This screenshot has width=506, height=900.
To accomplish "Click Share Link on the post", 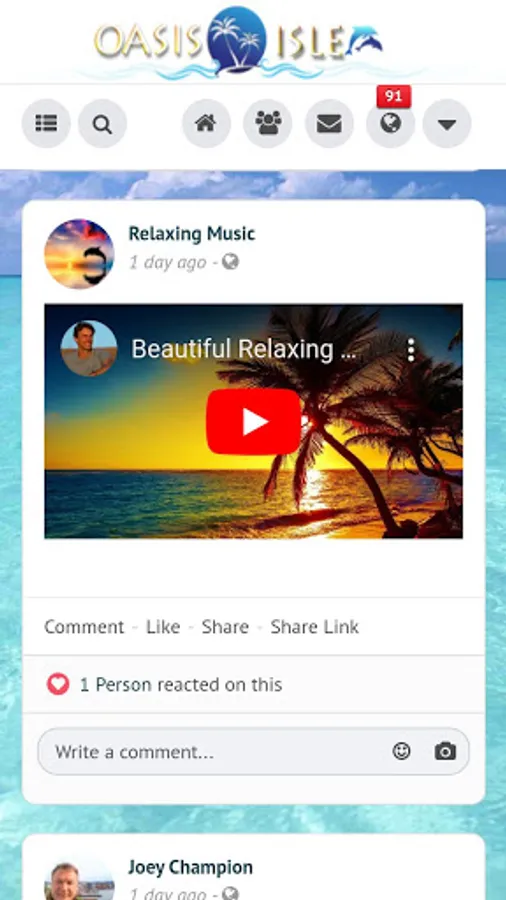I will tap(315, 627).
